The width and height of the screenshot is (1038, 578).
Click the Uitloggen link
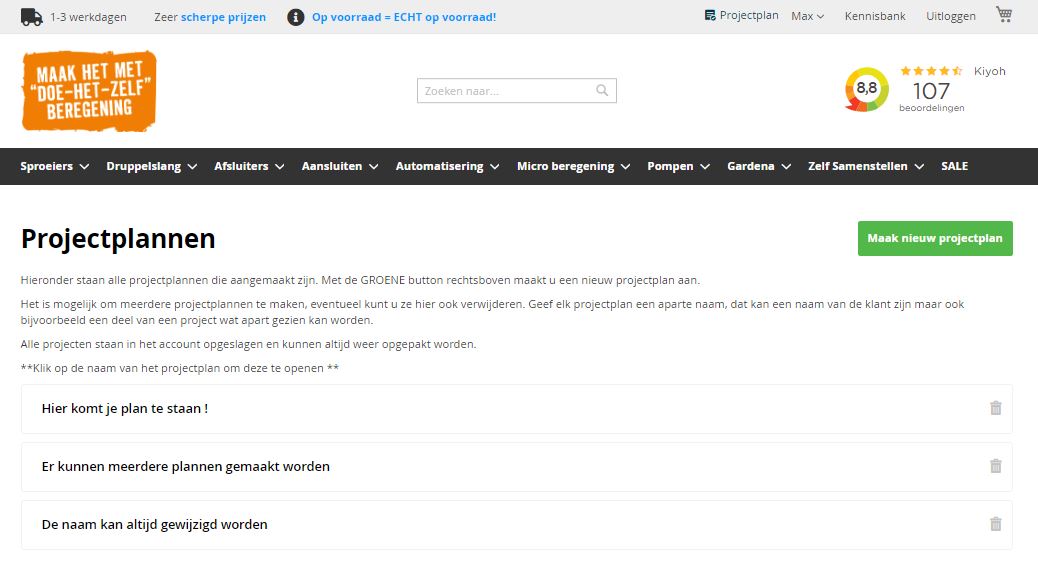tap(949, 15)
